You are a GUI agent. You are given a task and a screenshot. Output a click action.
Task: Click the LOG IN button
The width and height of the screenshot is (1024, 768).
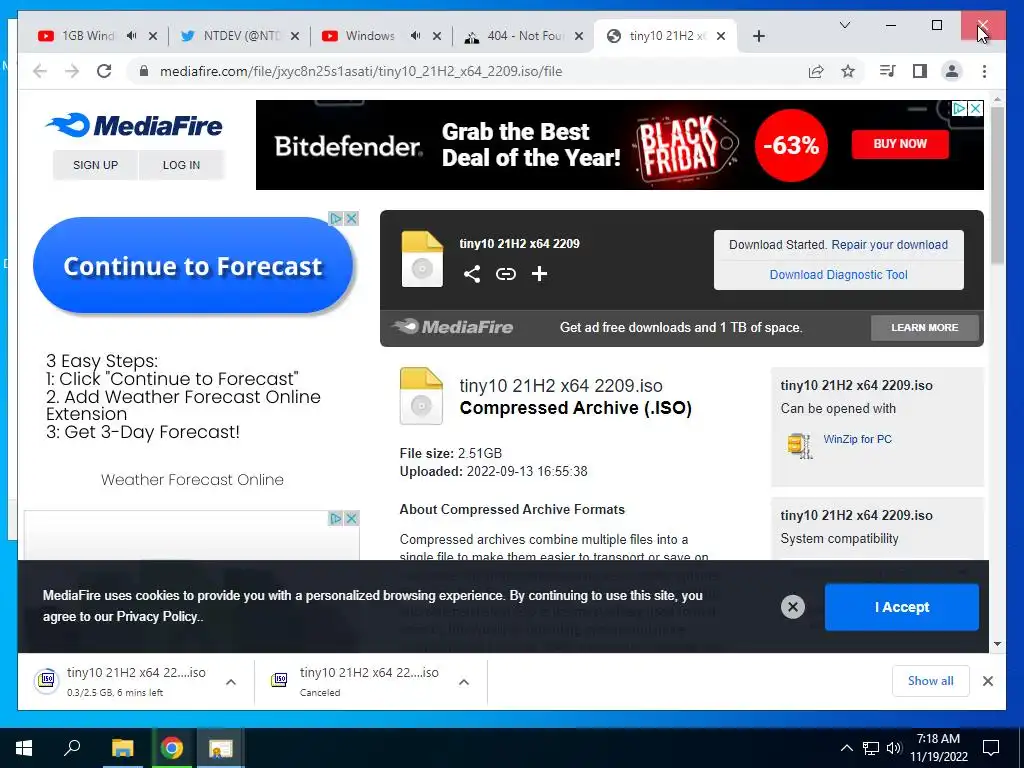[181, 165]
